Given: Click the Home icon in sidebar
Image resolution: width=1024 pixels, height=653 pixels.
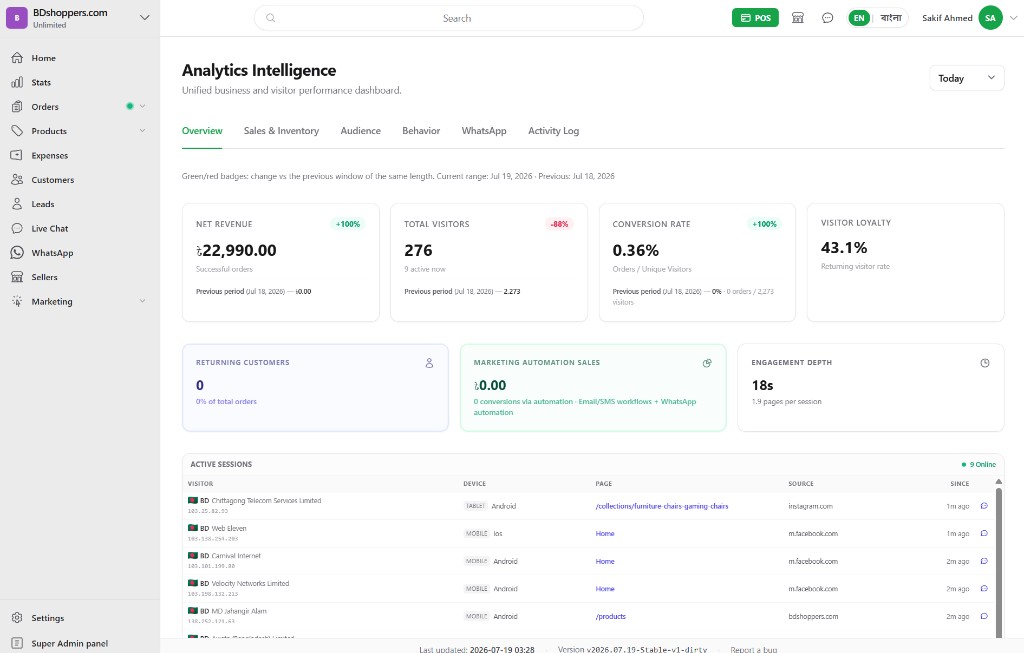Looking at the screenshot, I should click(17, 57).
